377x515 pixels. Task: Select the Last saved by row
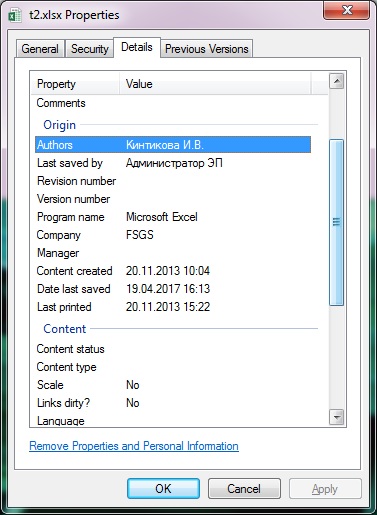pos(173,163)
